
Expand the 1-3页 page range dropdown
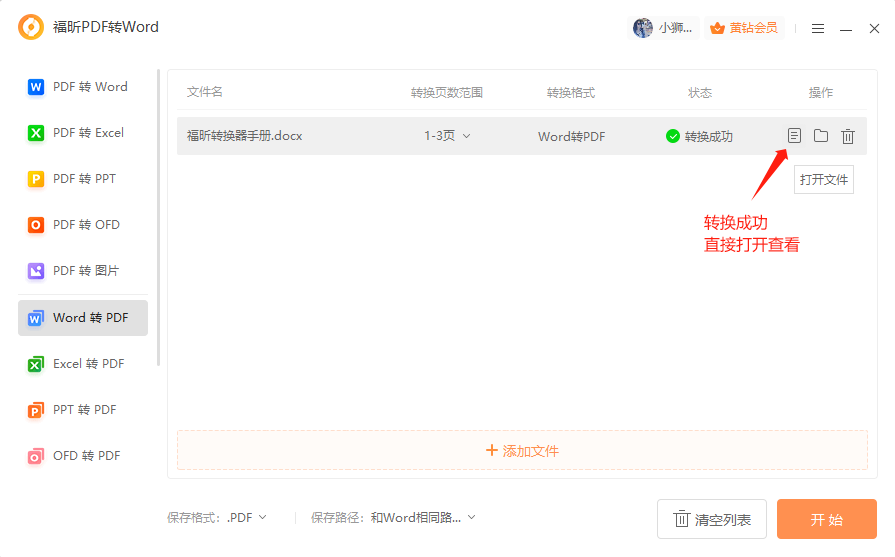point(447,136)
